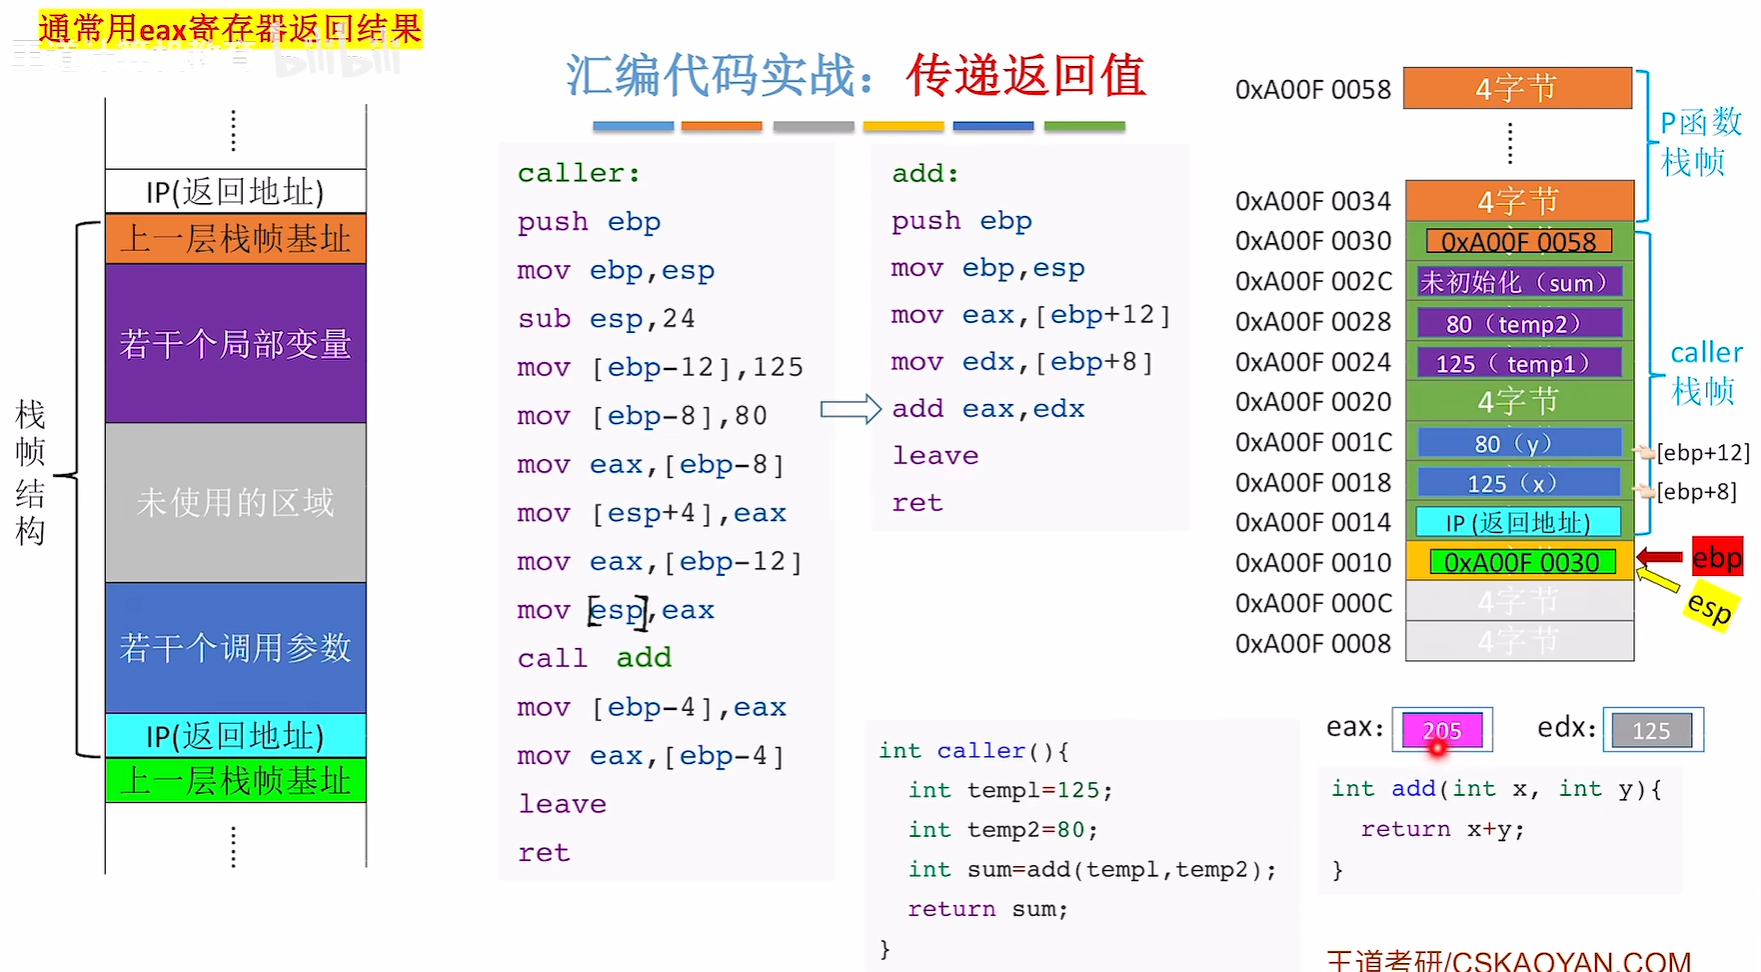Click the gray 未使用的区域 block

[x=236, y=502]
